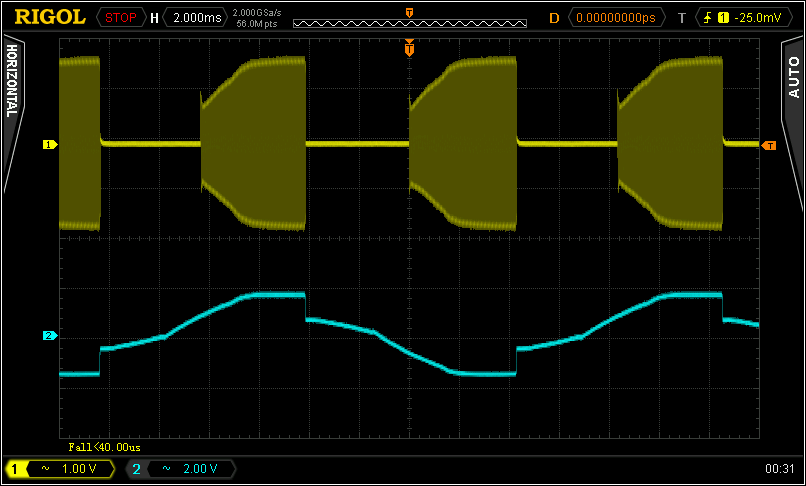This screenshot has height=486, width=806.
Task: Click the 00:31 clock readout
Action: tap(780, 469)
